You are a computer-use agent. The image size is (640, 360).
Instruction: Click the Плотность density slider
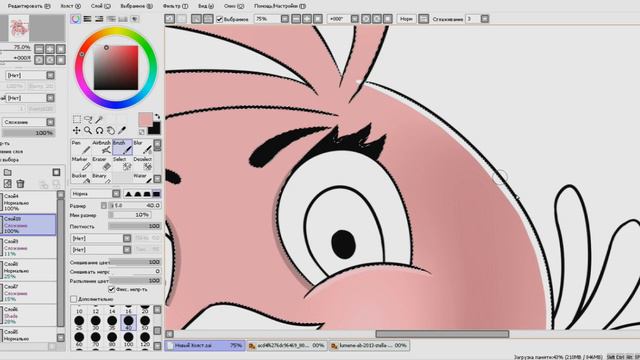coord(135,226)
